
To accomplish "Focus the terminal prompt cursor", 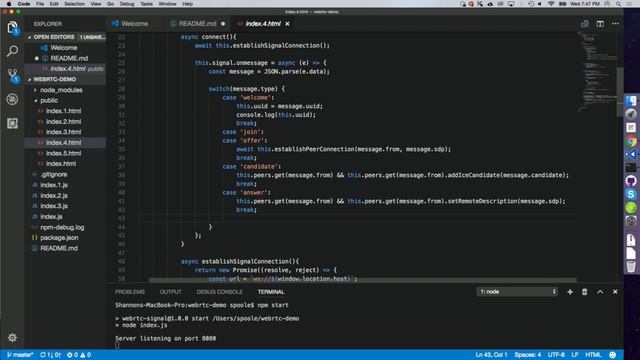I will tap(117, 345).
